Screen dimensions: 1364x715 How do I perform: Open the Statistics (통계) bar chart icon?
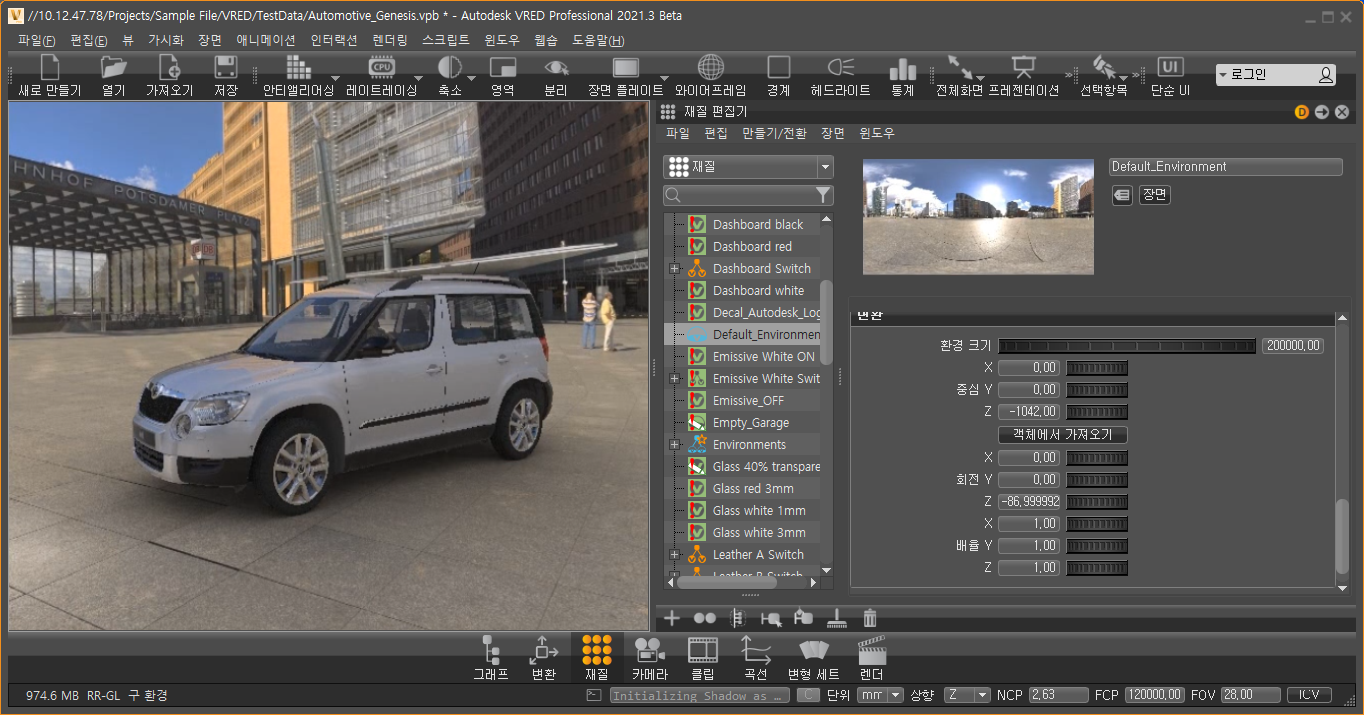click(902, 68)
